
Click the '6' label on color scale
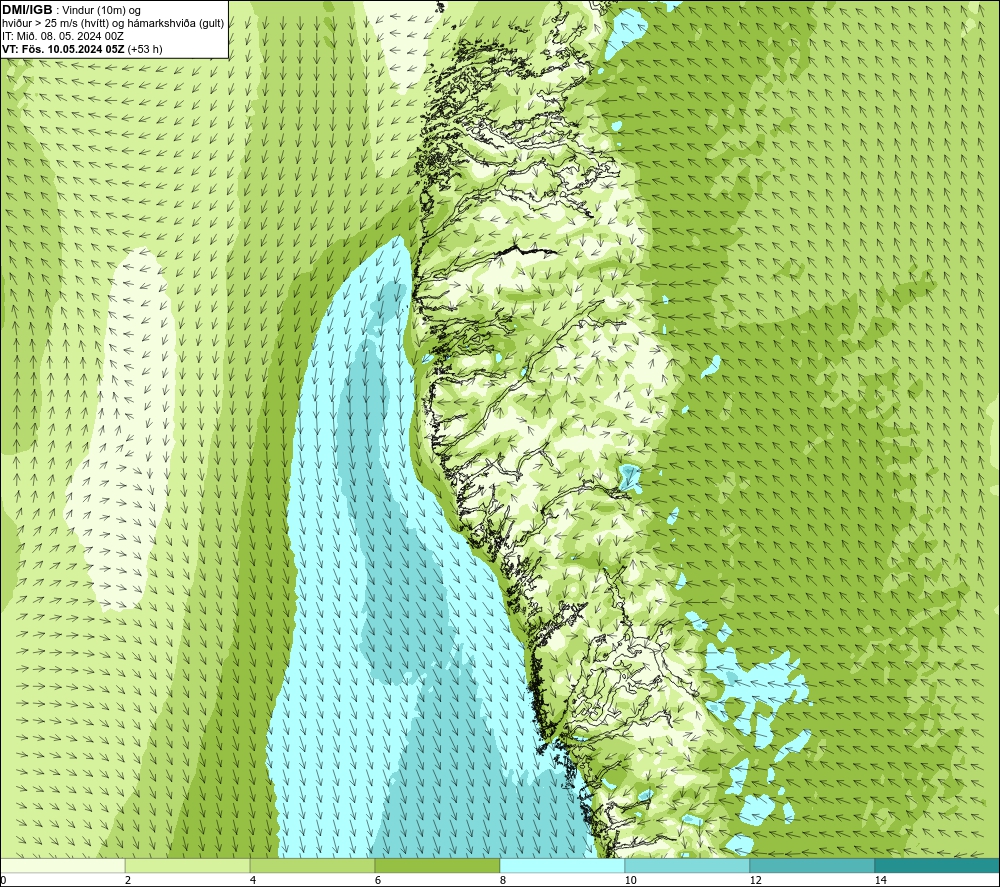(378, 880)
